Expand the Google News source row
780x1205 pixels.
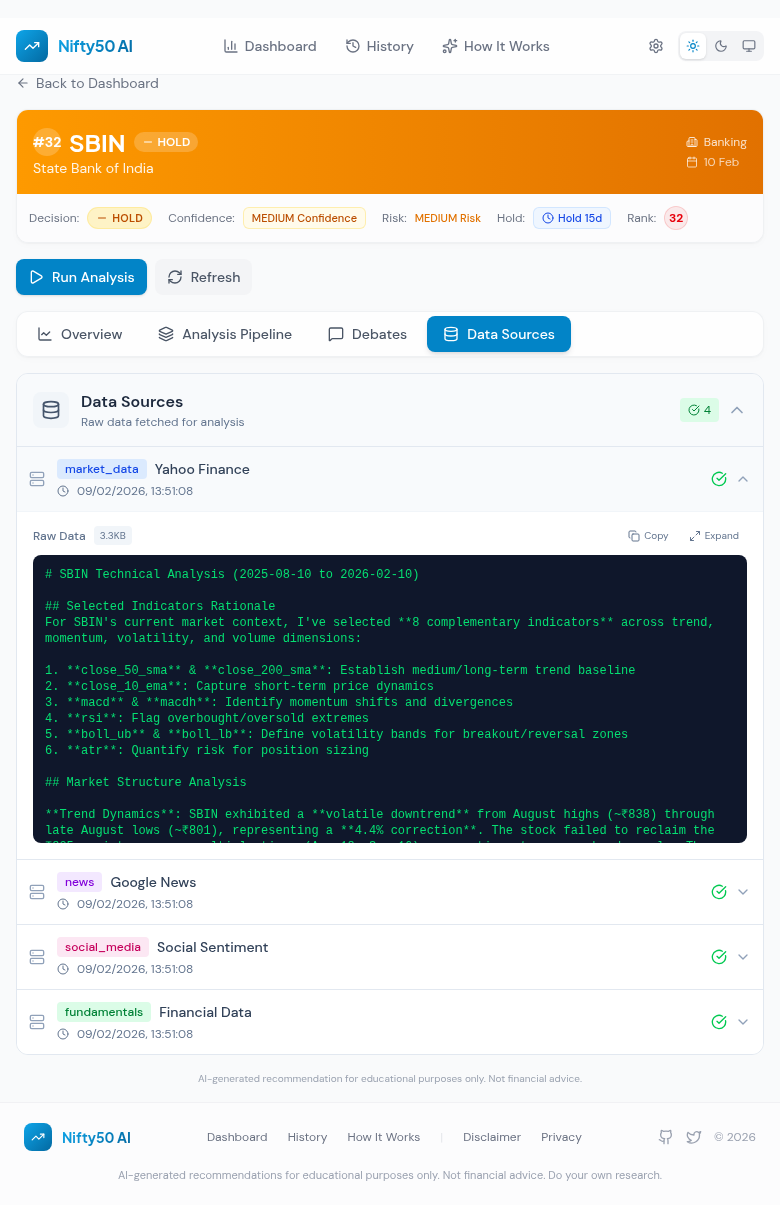click(743, 892)
